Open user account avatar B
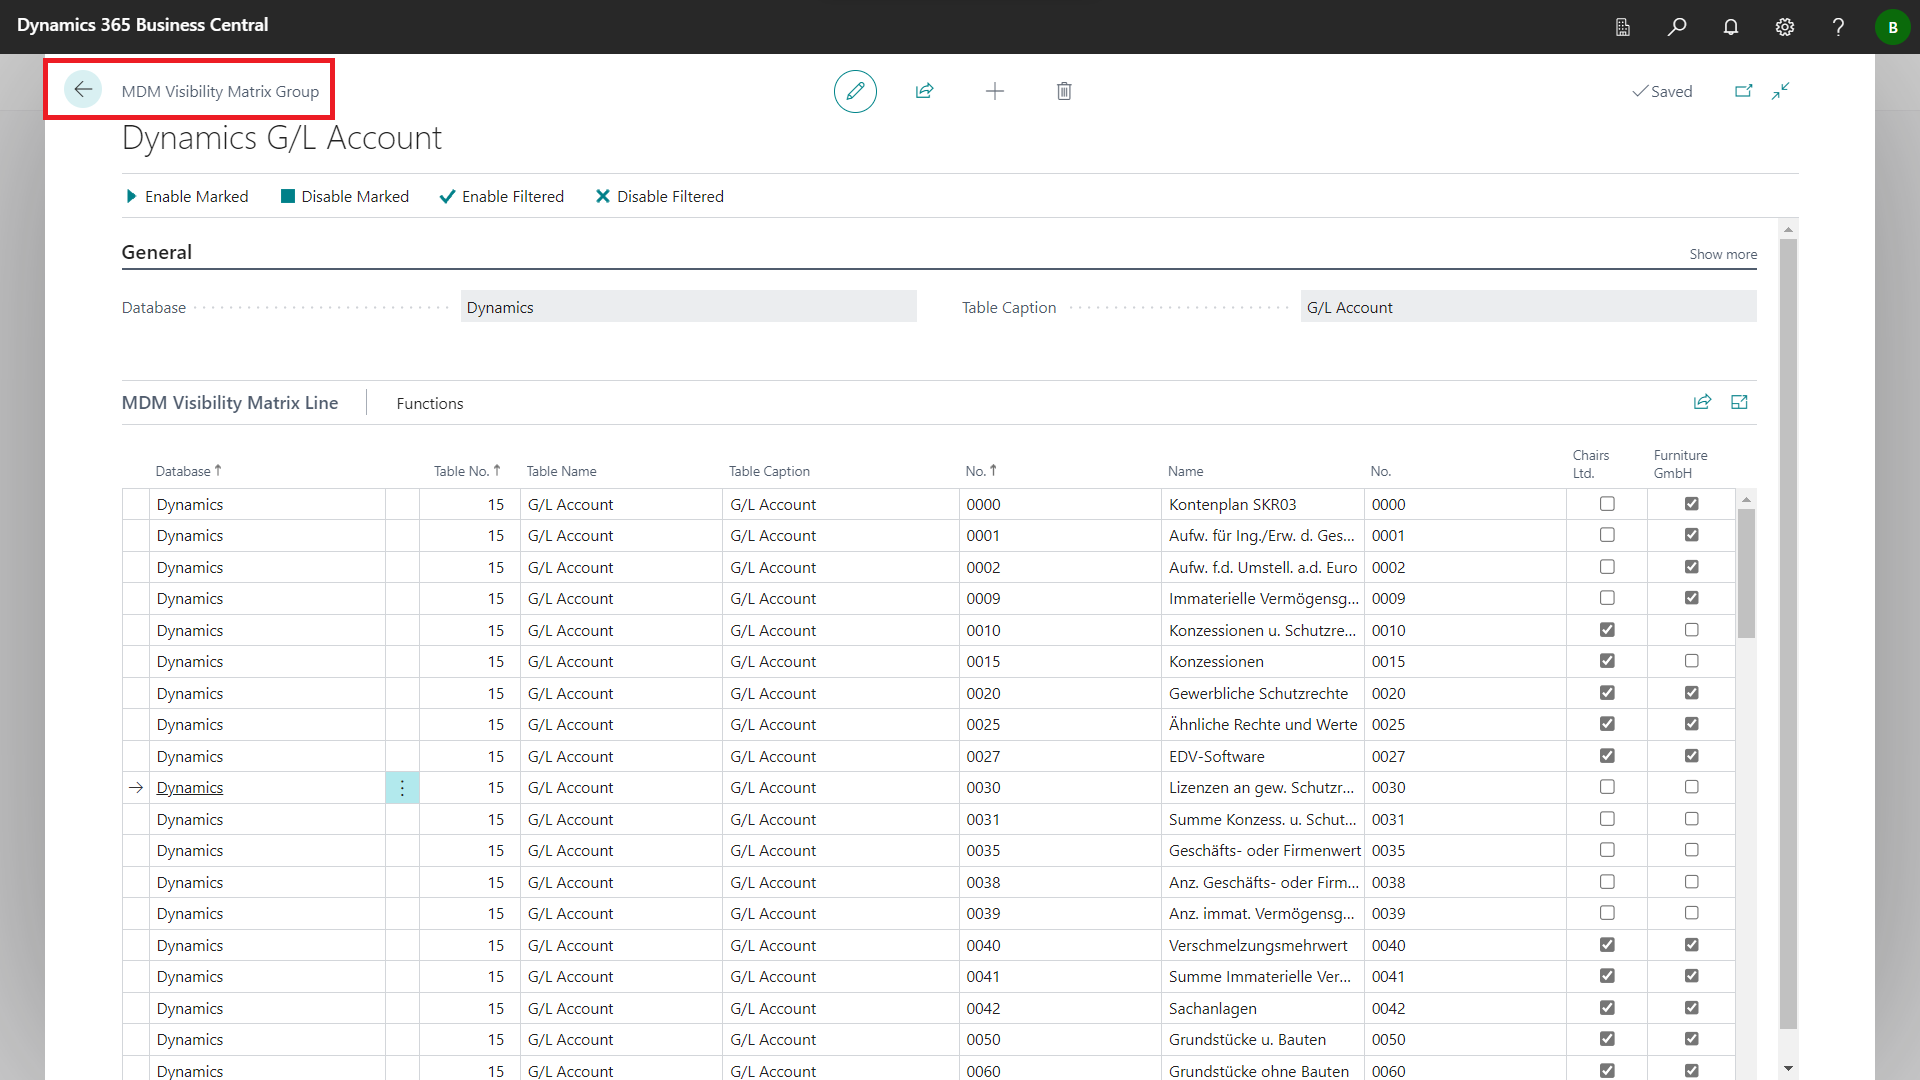 coord(1892,27)
